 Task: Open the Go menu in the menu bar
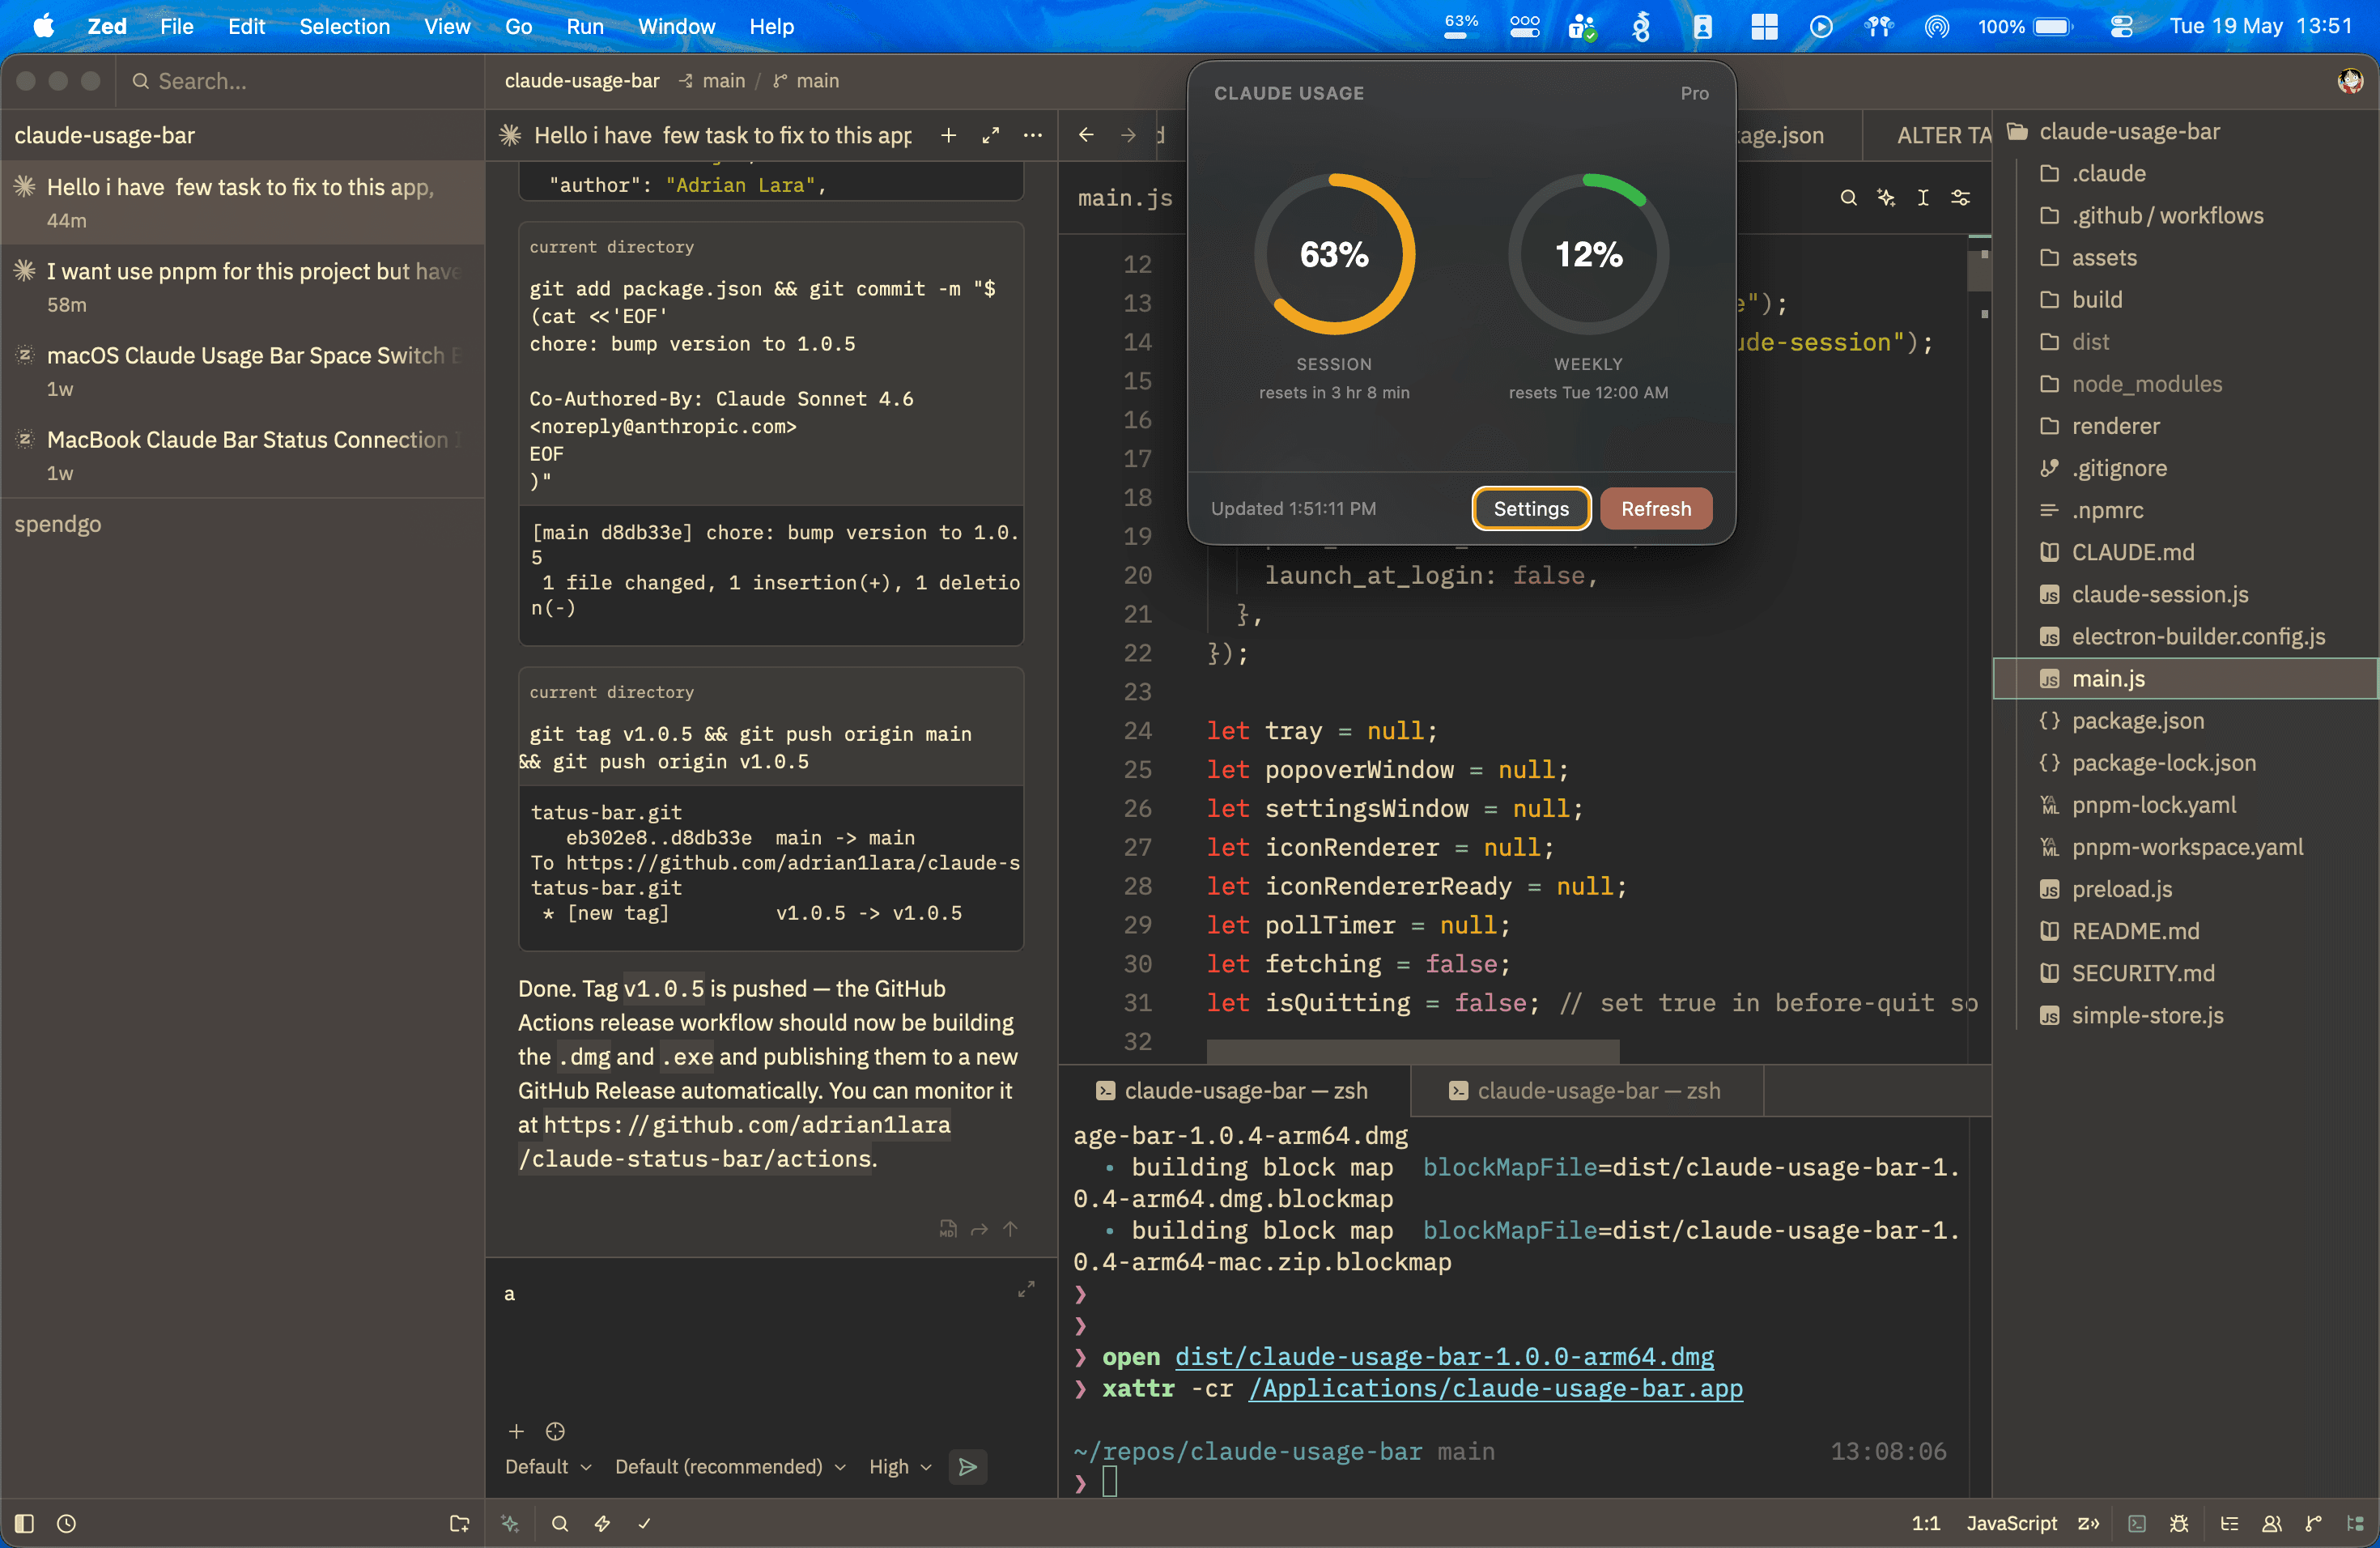(518, 26)
